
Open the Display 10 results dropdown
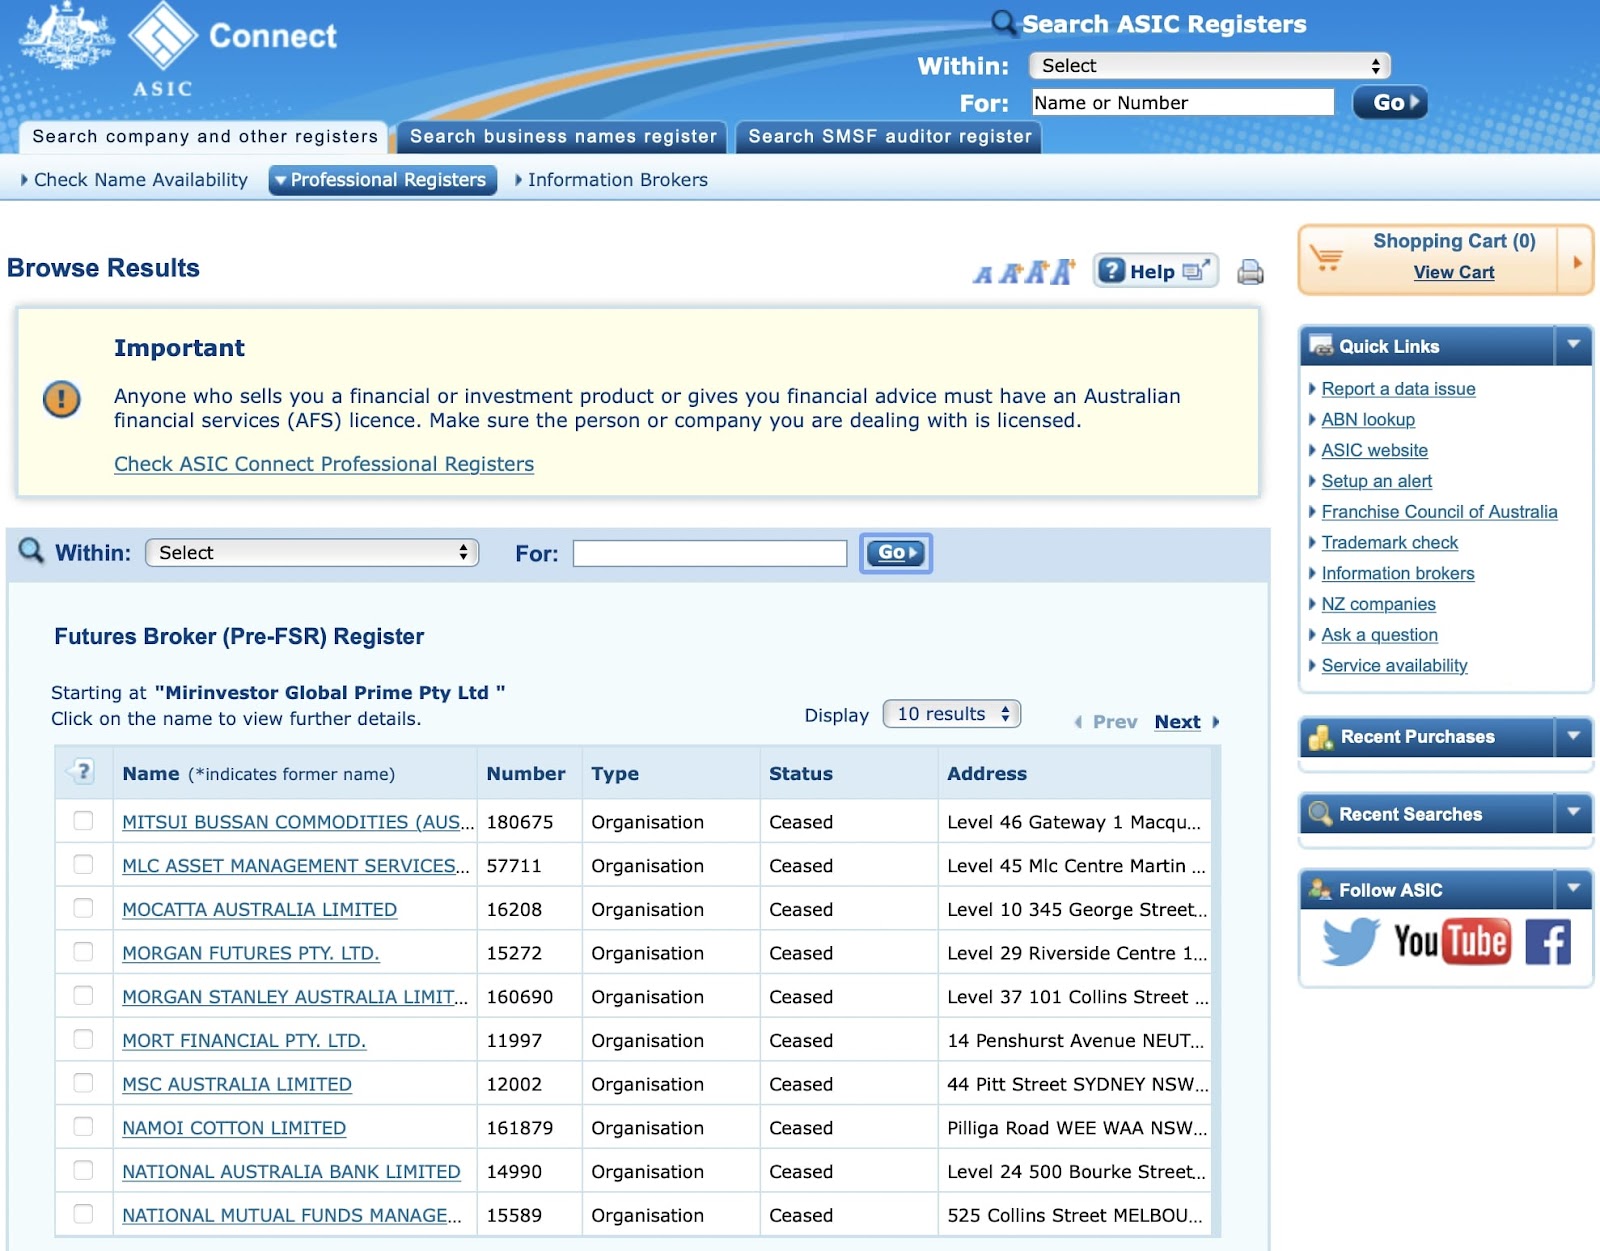(x=951, y=714)
